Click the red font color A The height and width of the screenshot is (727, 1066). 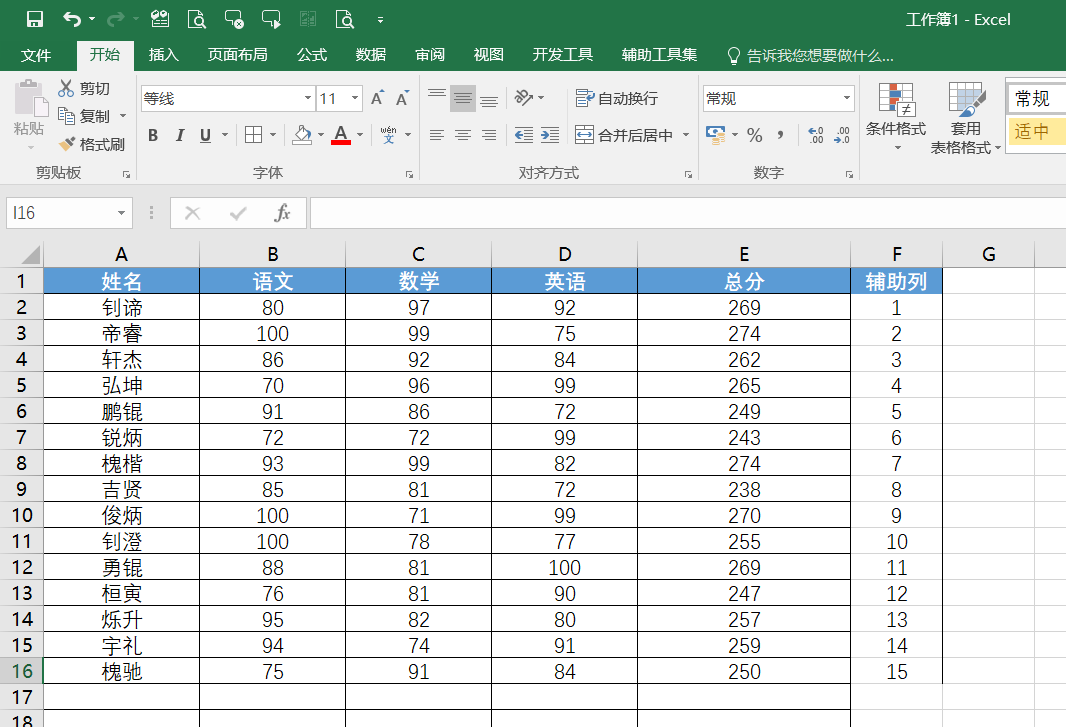coord(341,135)
